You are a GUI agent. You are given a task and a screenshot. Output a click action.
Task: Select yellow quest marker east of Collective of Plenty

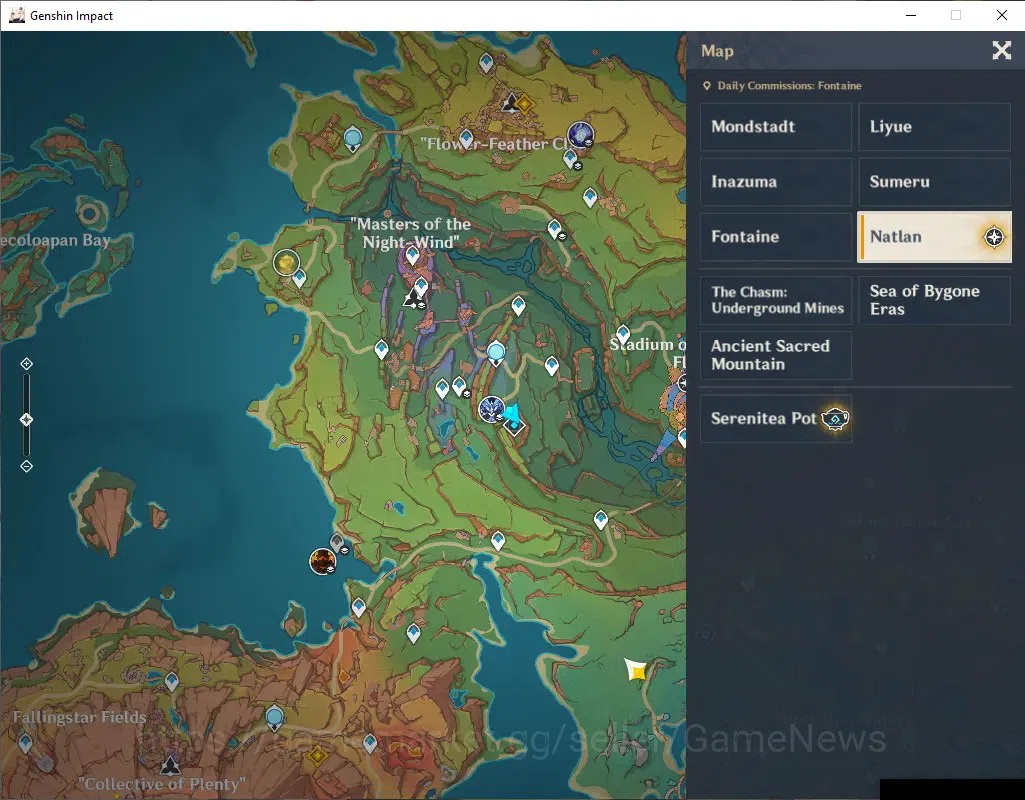[x=317, y=756]
